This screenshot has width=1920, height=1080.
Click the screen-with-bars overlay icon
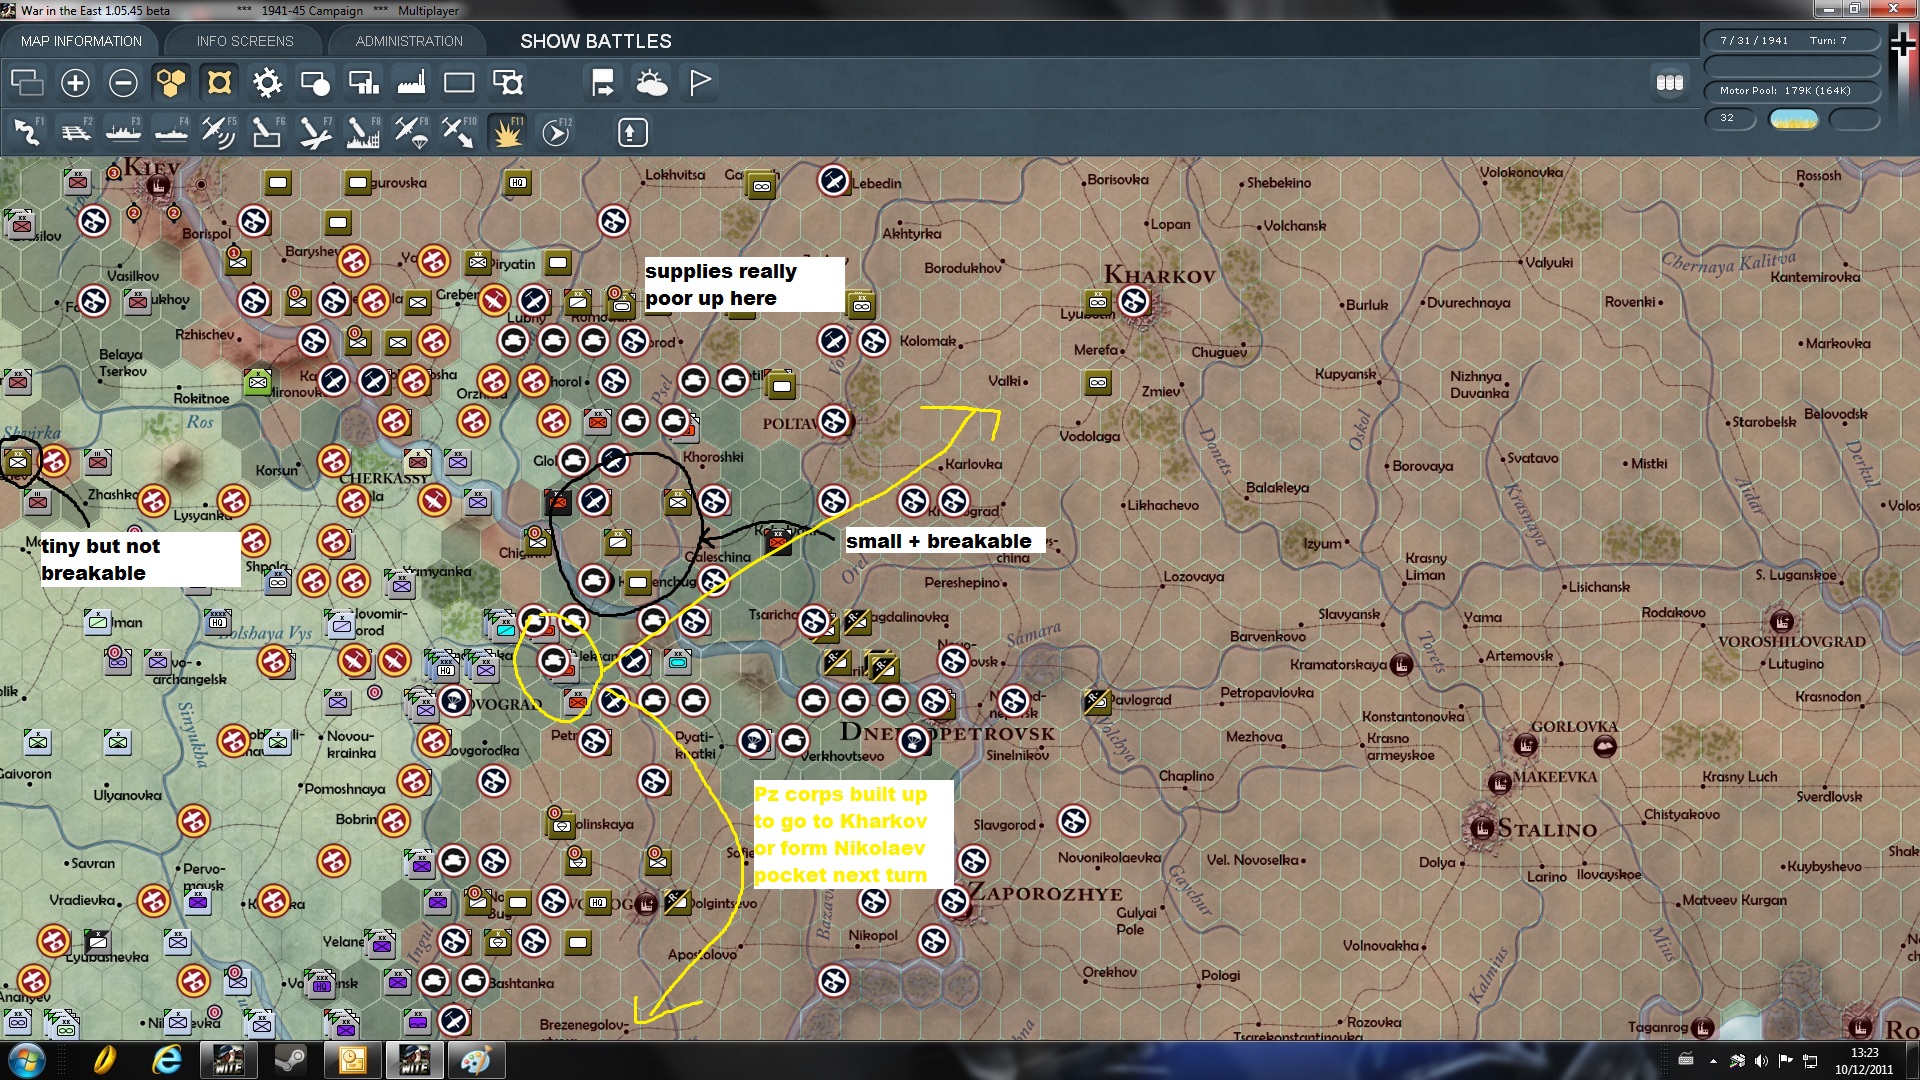[363, 82]
